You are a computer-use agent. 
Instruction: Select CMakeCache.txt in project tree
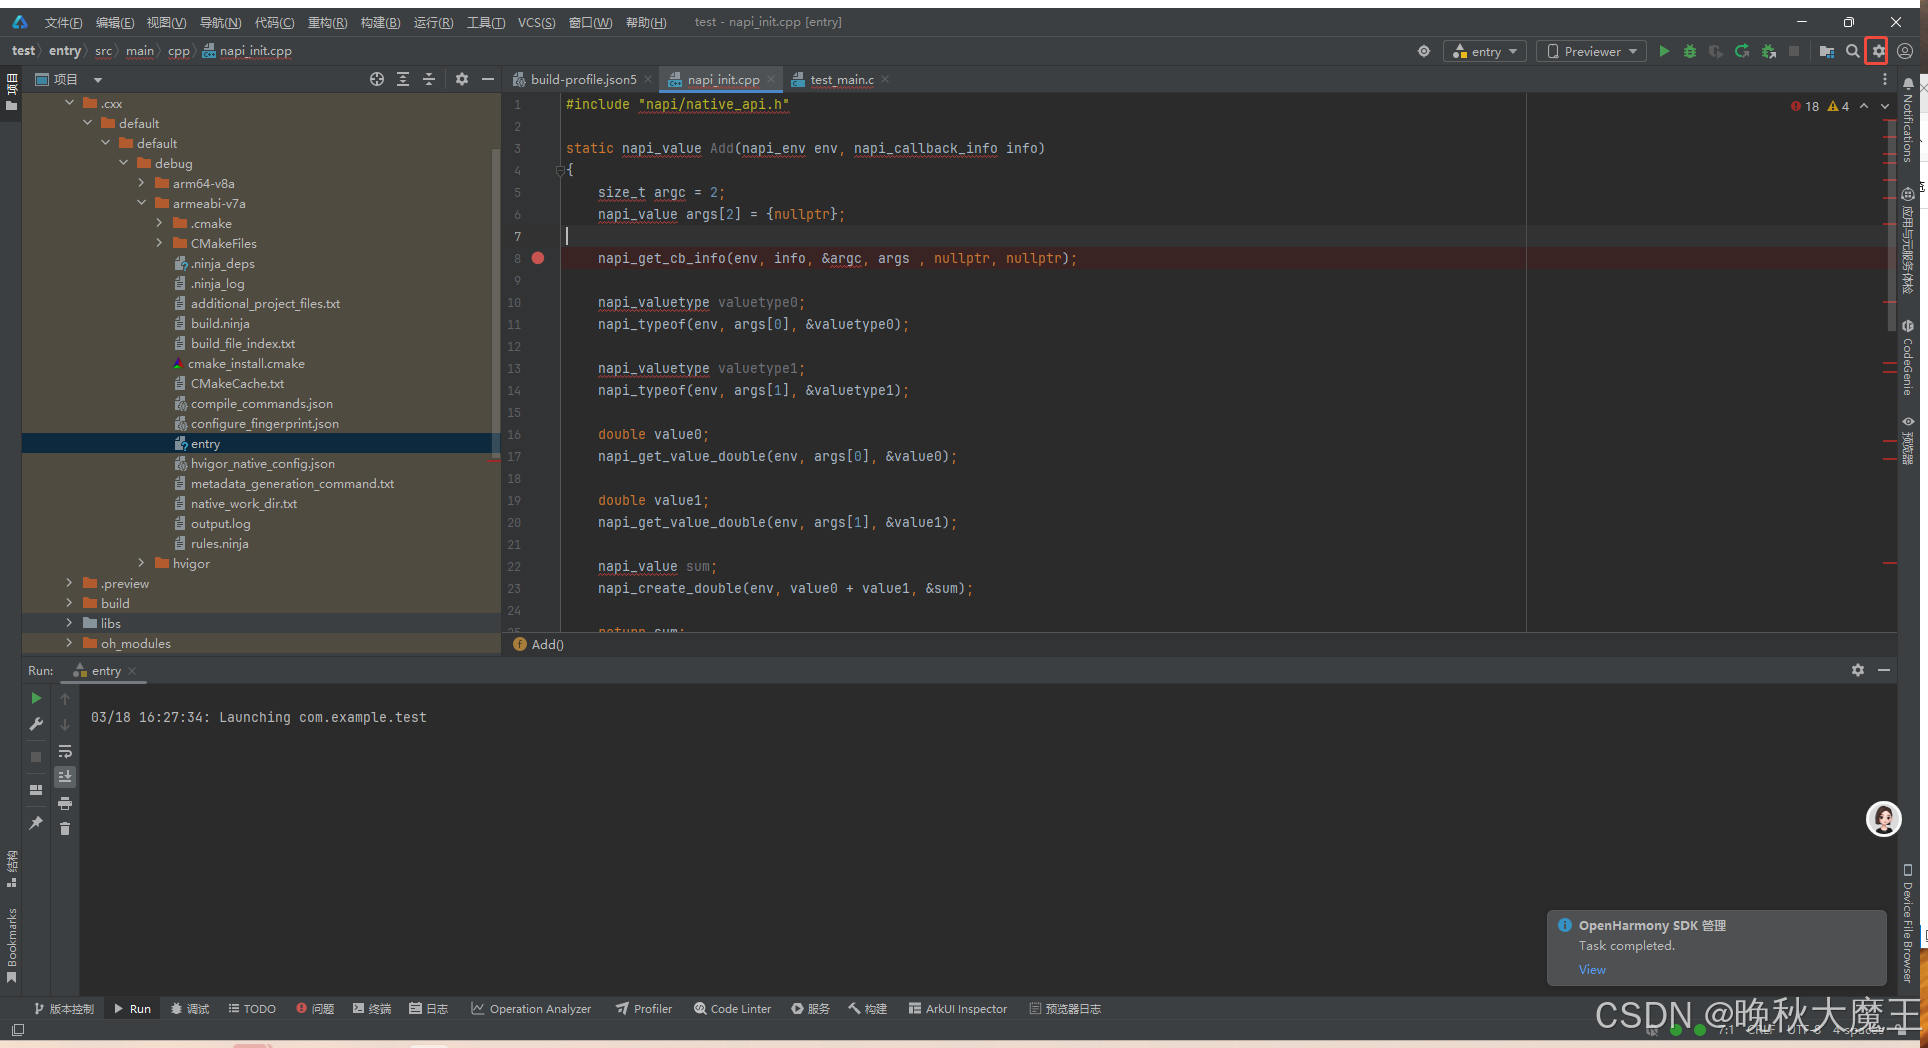[237, 383]
